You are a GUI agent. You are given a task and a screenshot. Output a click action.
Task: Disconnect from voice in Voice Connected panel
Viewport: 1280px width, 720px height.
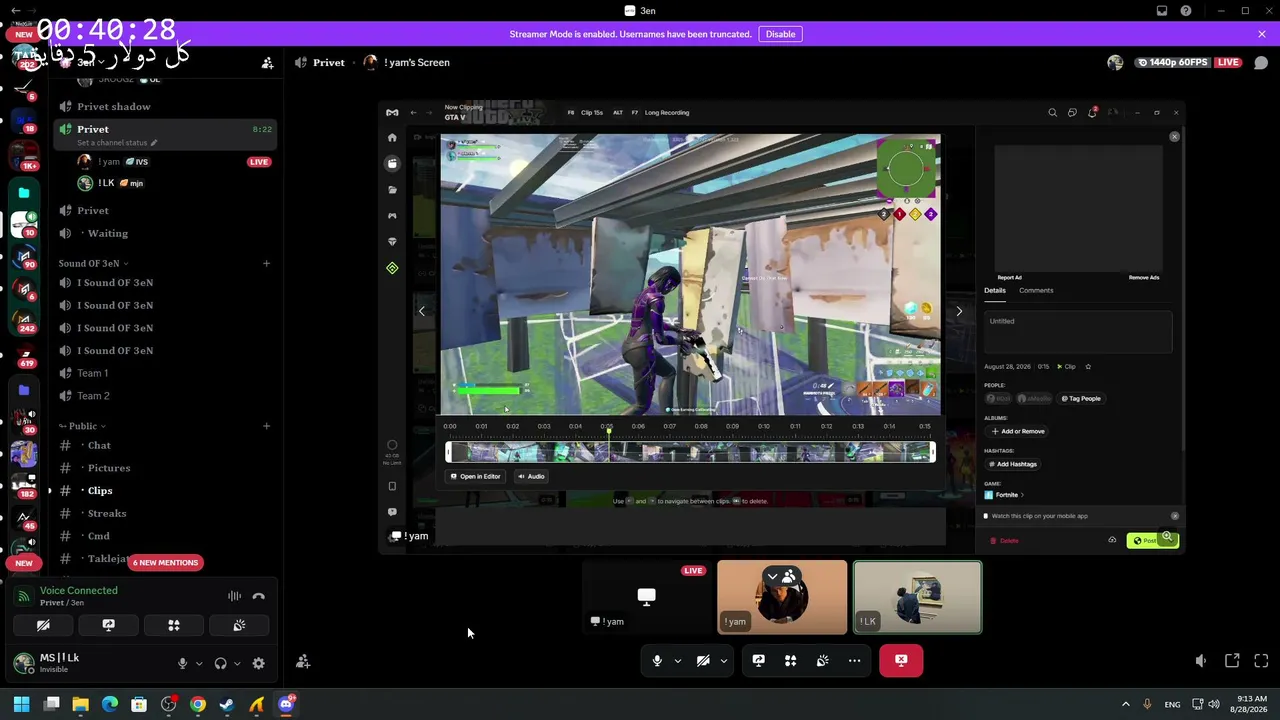(x=259, y=596)
